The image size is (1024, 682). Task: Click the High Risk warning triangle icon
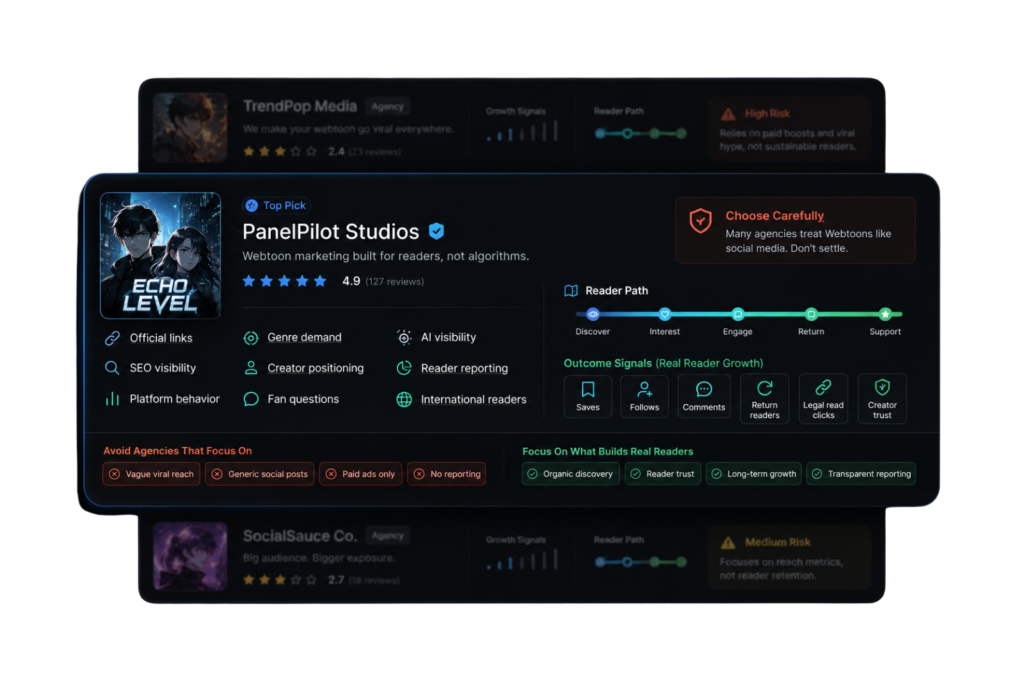coord(728,114)
